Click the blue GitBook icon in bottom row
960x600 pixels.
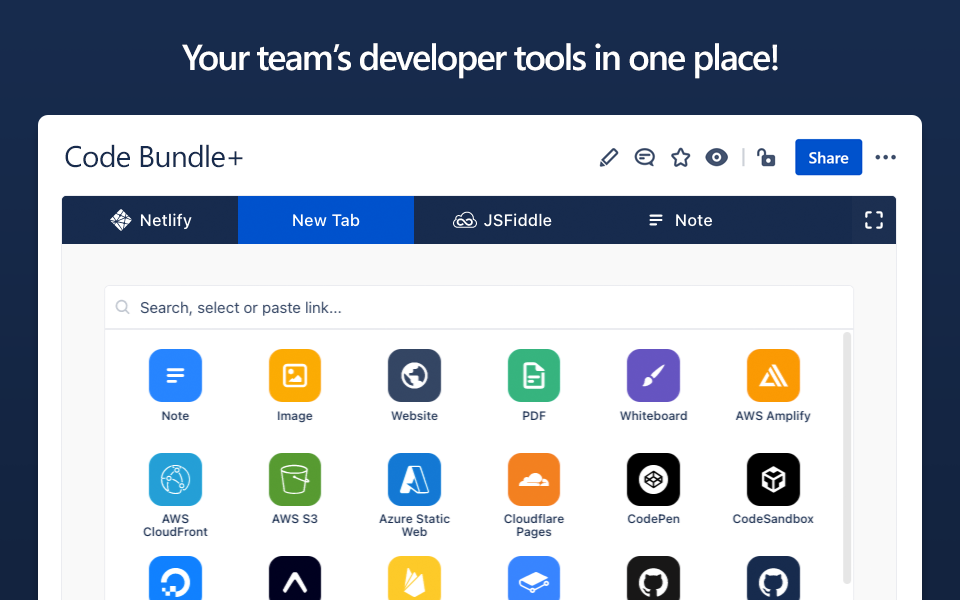(534, 578)
